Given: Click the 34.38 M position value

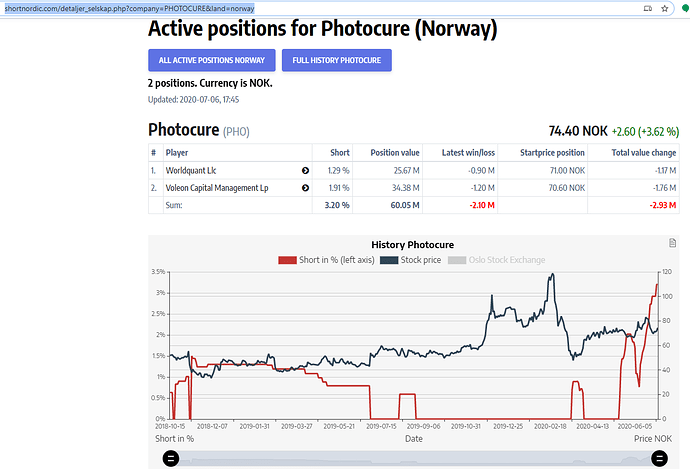Looking at the screenshot, I should tap(406, 188).
